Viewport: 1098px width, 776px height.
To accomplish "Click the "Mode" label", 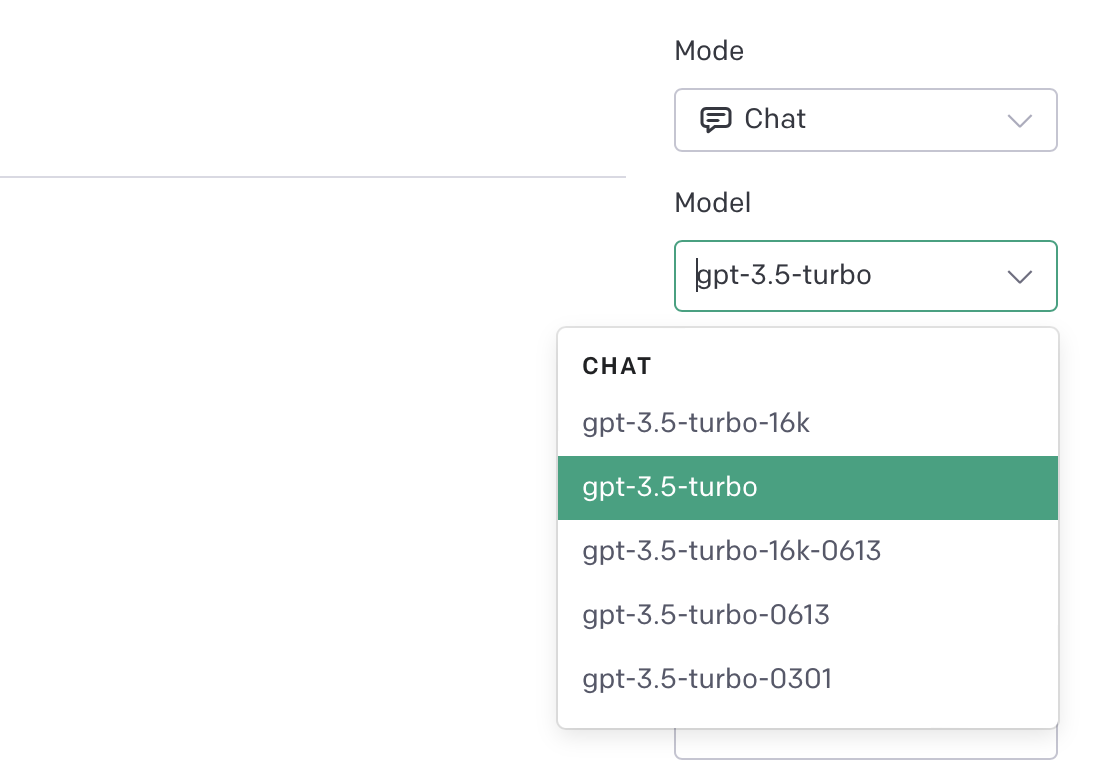I will [x=709, y=50].
